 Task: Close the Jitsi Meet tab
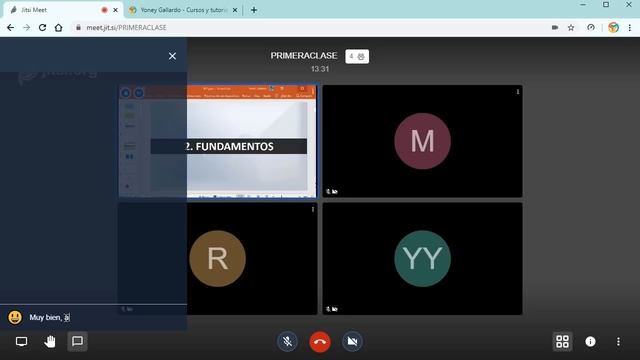click(115, 10)
